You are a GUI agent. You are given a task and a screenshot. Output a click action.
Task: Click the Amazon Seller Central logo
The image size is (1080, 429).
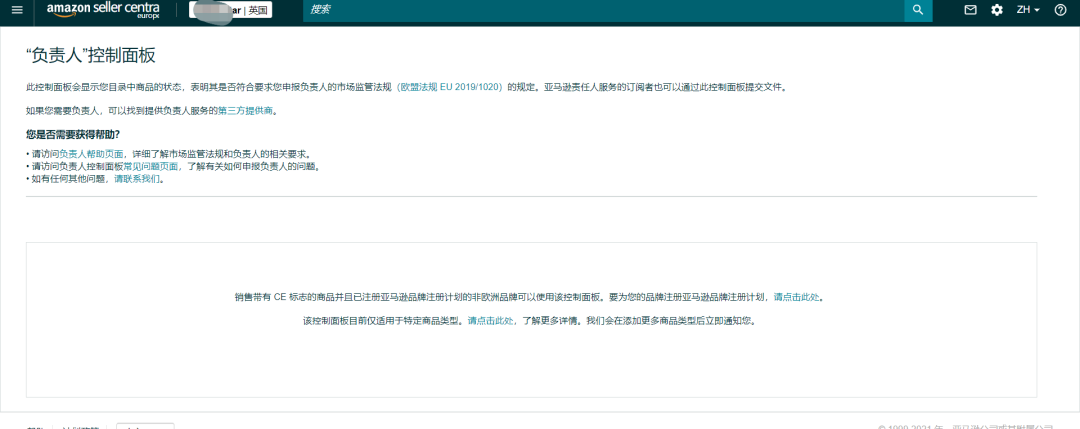tap(103, 10)
